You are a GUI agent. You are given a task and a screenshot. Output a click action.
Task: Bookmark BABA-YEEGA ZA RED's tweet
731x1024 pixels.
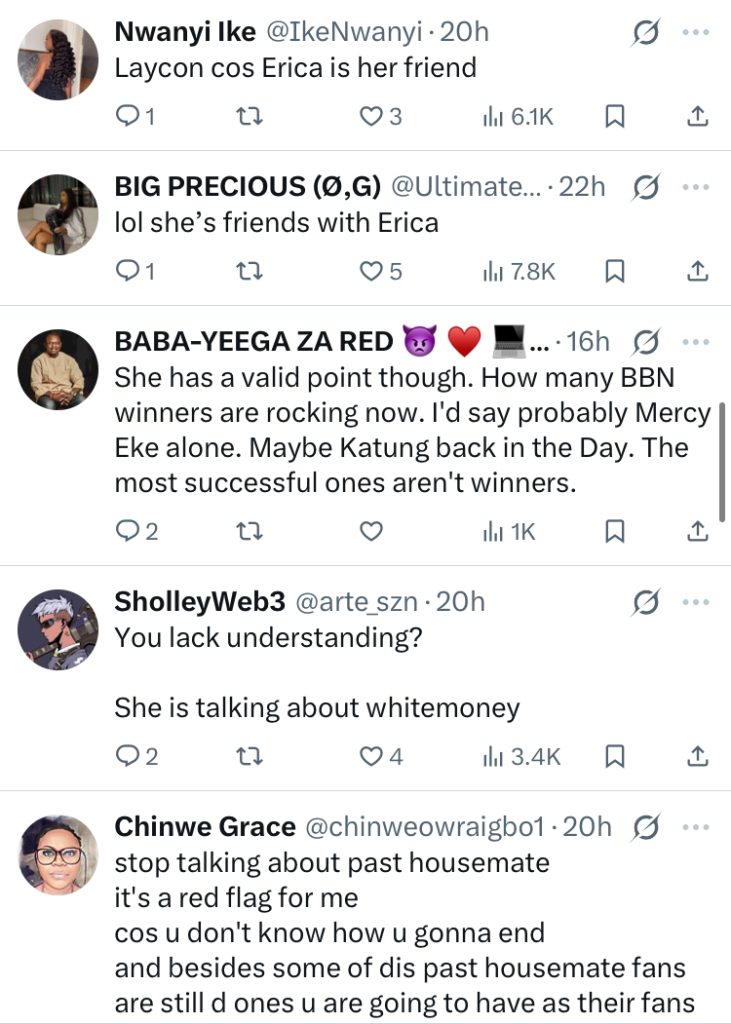pyautogui.click(x=616, y=531)
